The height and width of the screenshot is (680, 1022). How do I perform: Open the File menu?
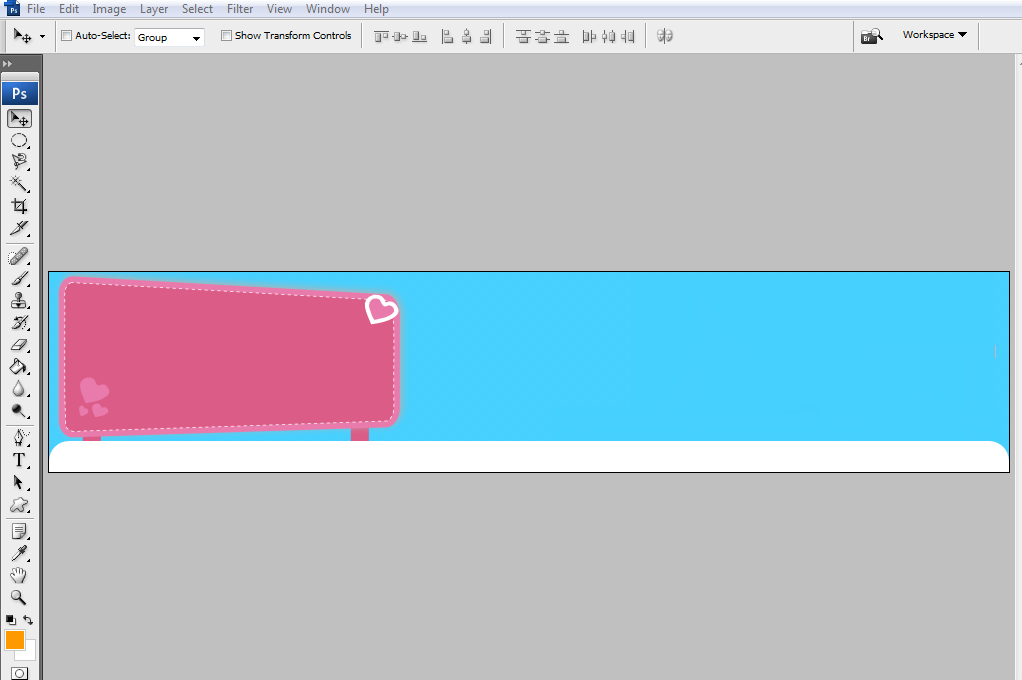(36, 8)
